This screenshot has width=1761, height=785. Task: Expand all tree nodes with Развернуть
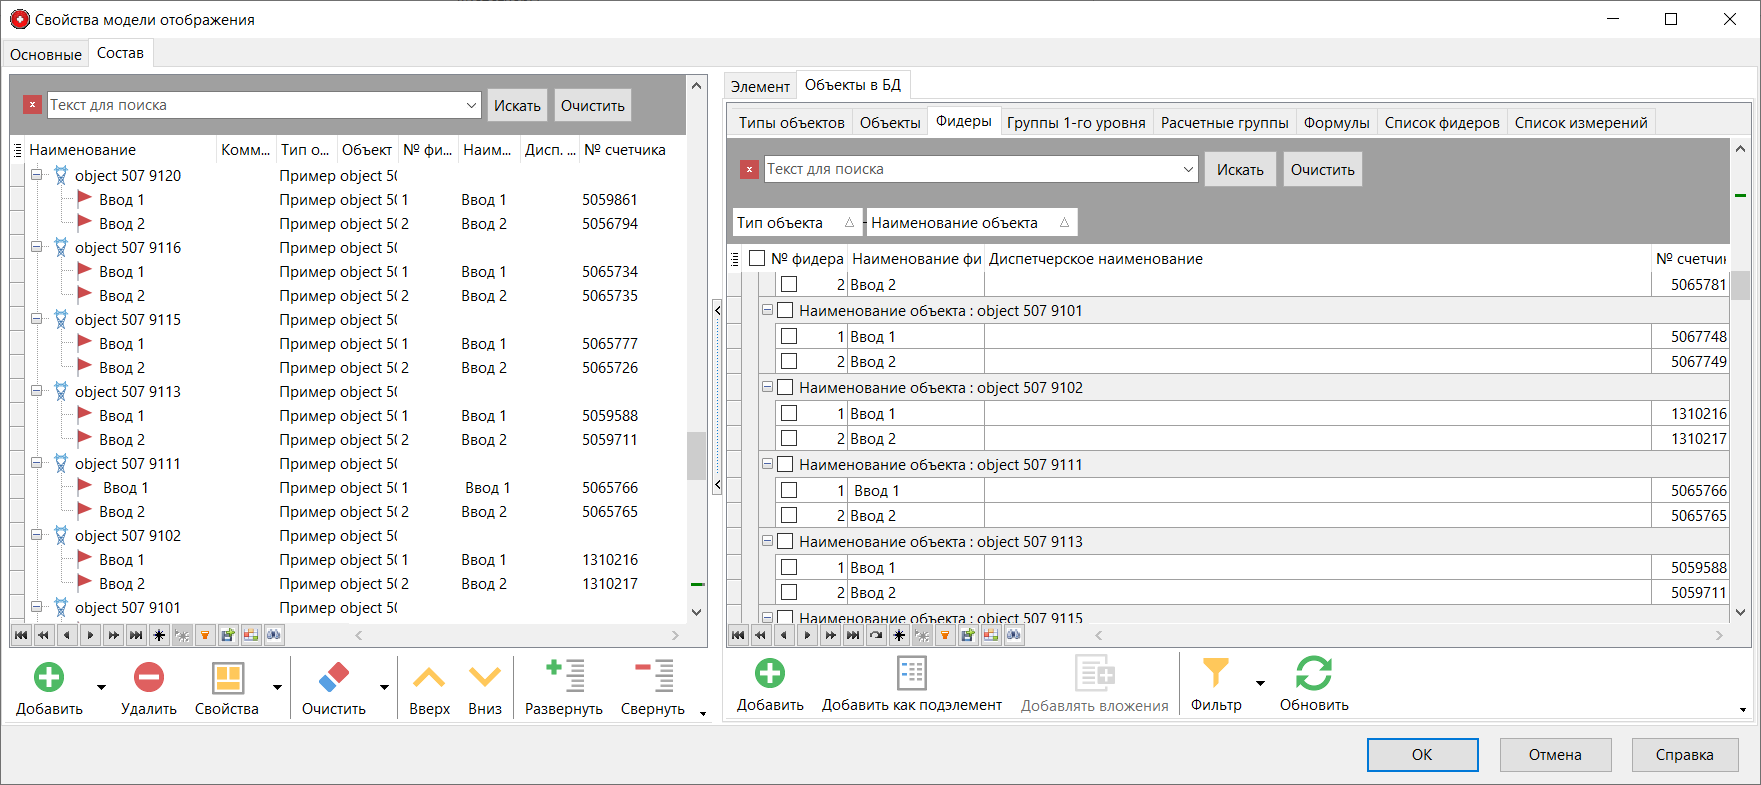coord(564,676)
